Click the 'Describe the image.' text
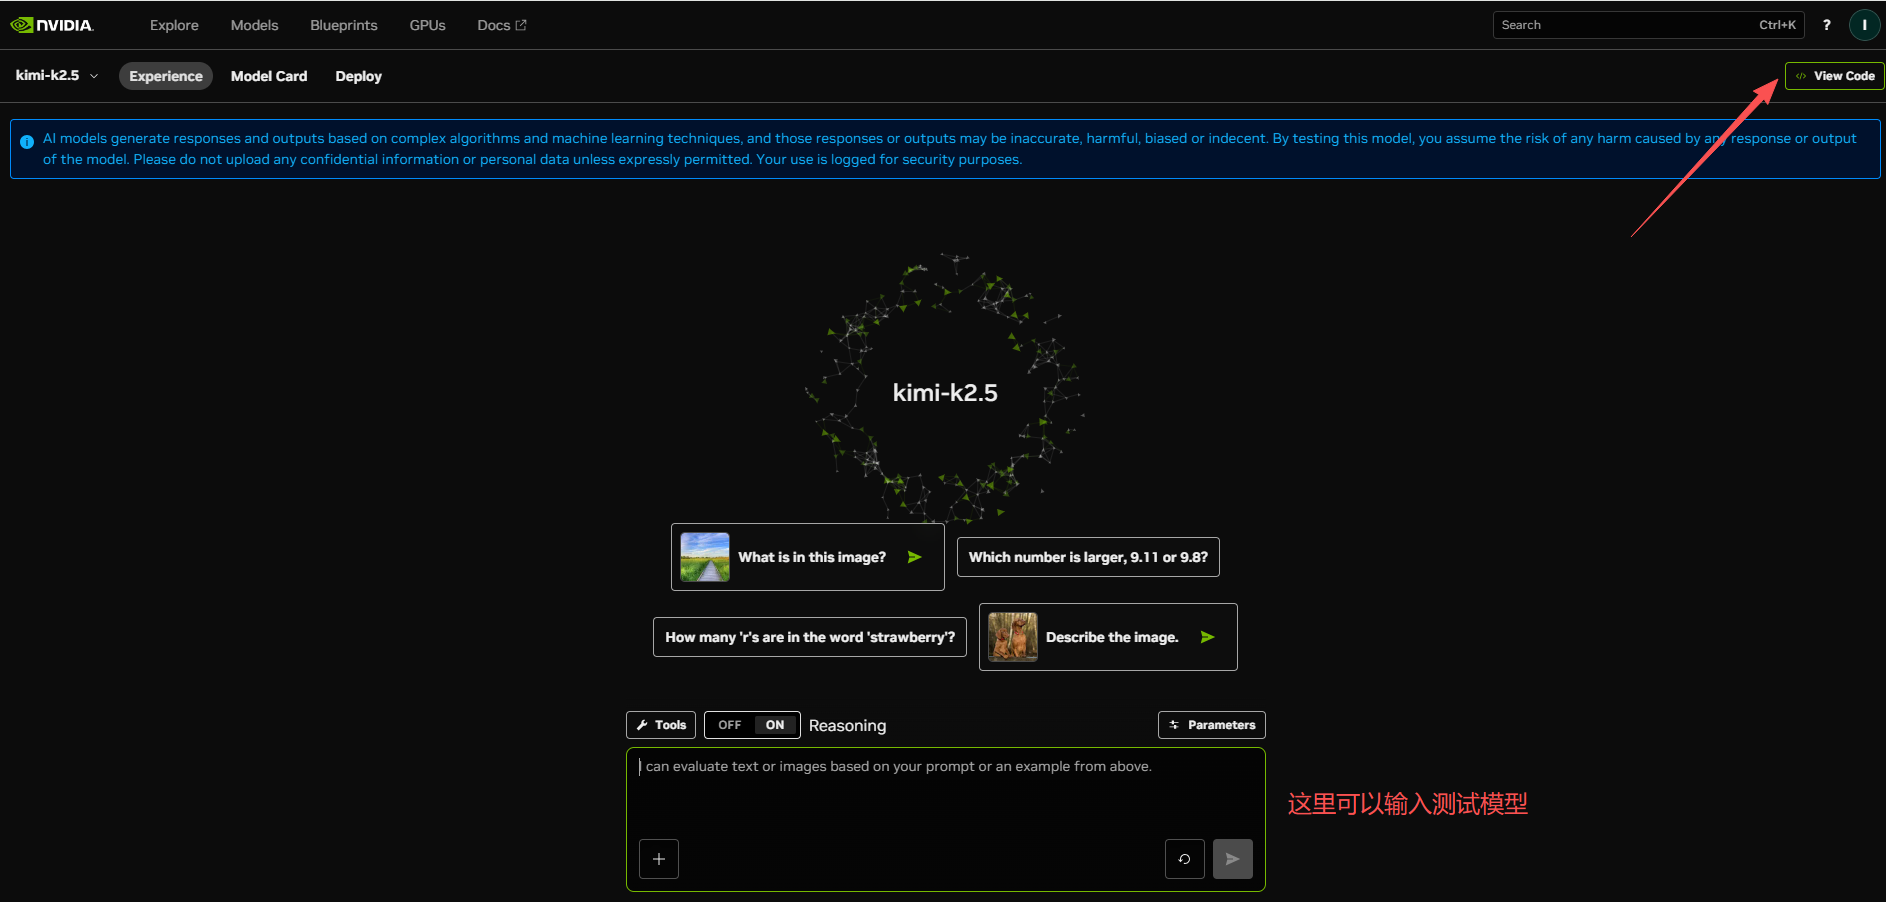The image size is (1886, 902). click(x=1112, y=637)
